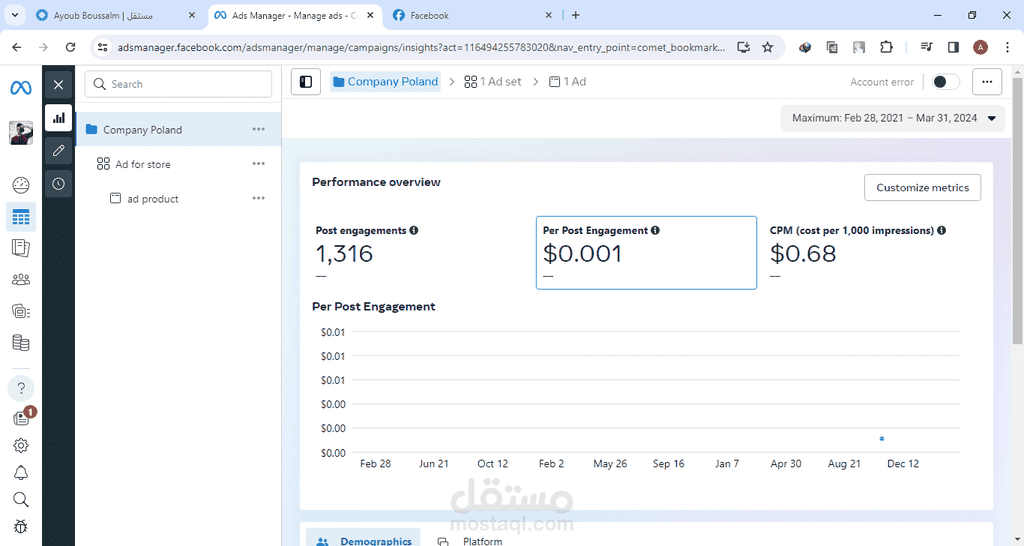Select the Post engagements metric card
This screenshot has width=1024, height=546.
tap(419, 253)
